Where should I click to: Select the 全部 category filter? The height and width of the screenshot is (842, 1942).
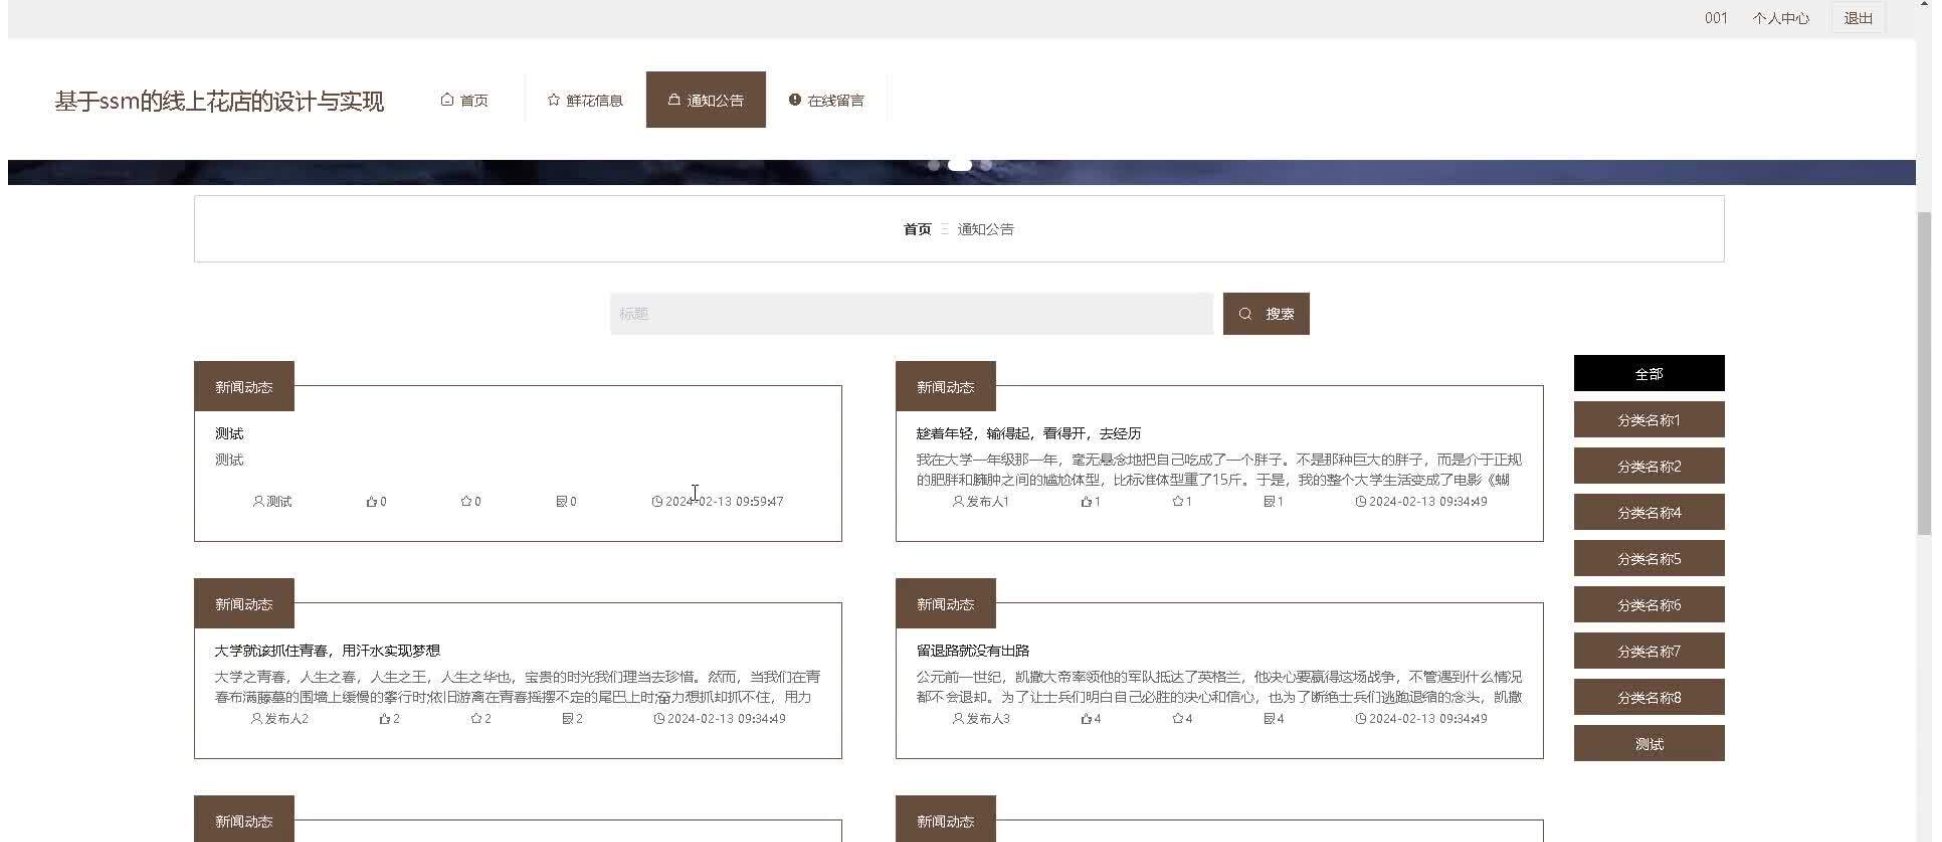[x=1649, y=373]
